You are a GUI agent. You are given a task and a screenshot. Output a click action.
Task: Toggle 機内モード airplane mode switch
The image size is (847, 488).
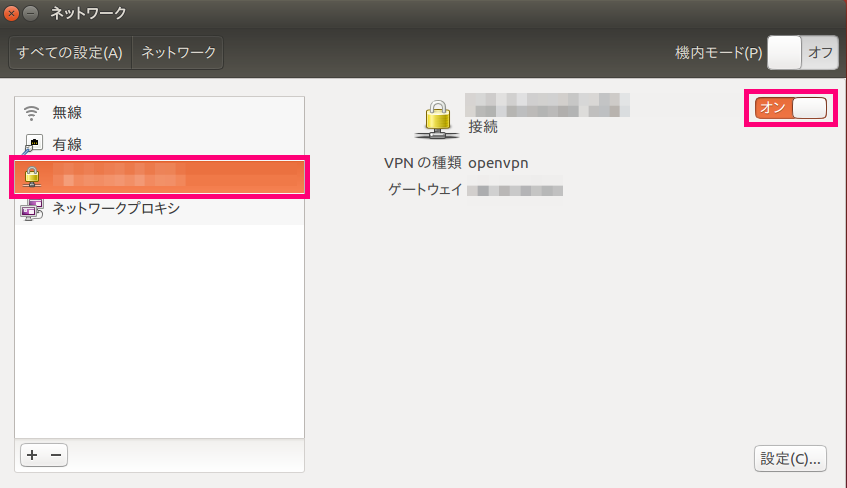[x=803, y=52]
